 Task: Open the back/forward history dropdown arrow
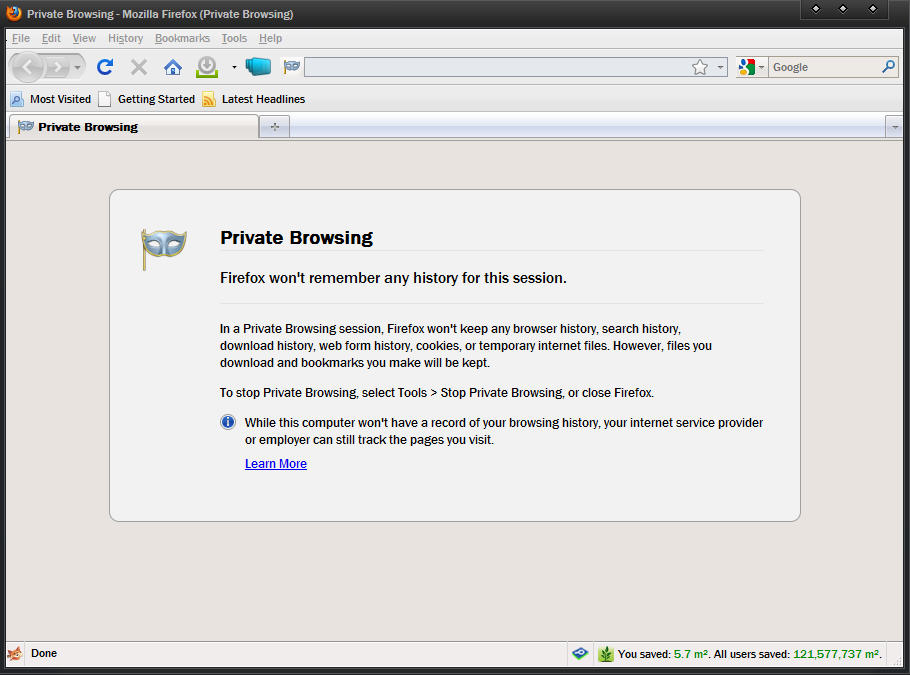tap(77, 67)
